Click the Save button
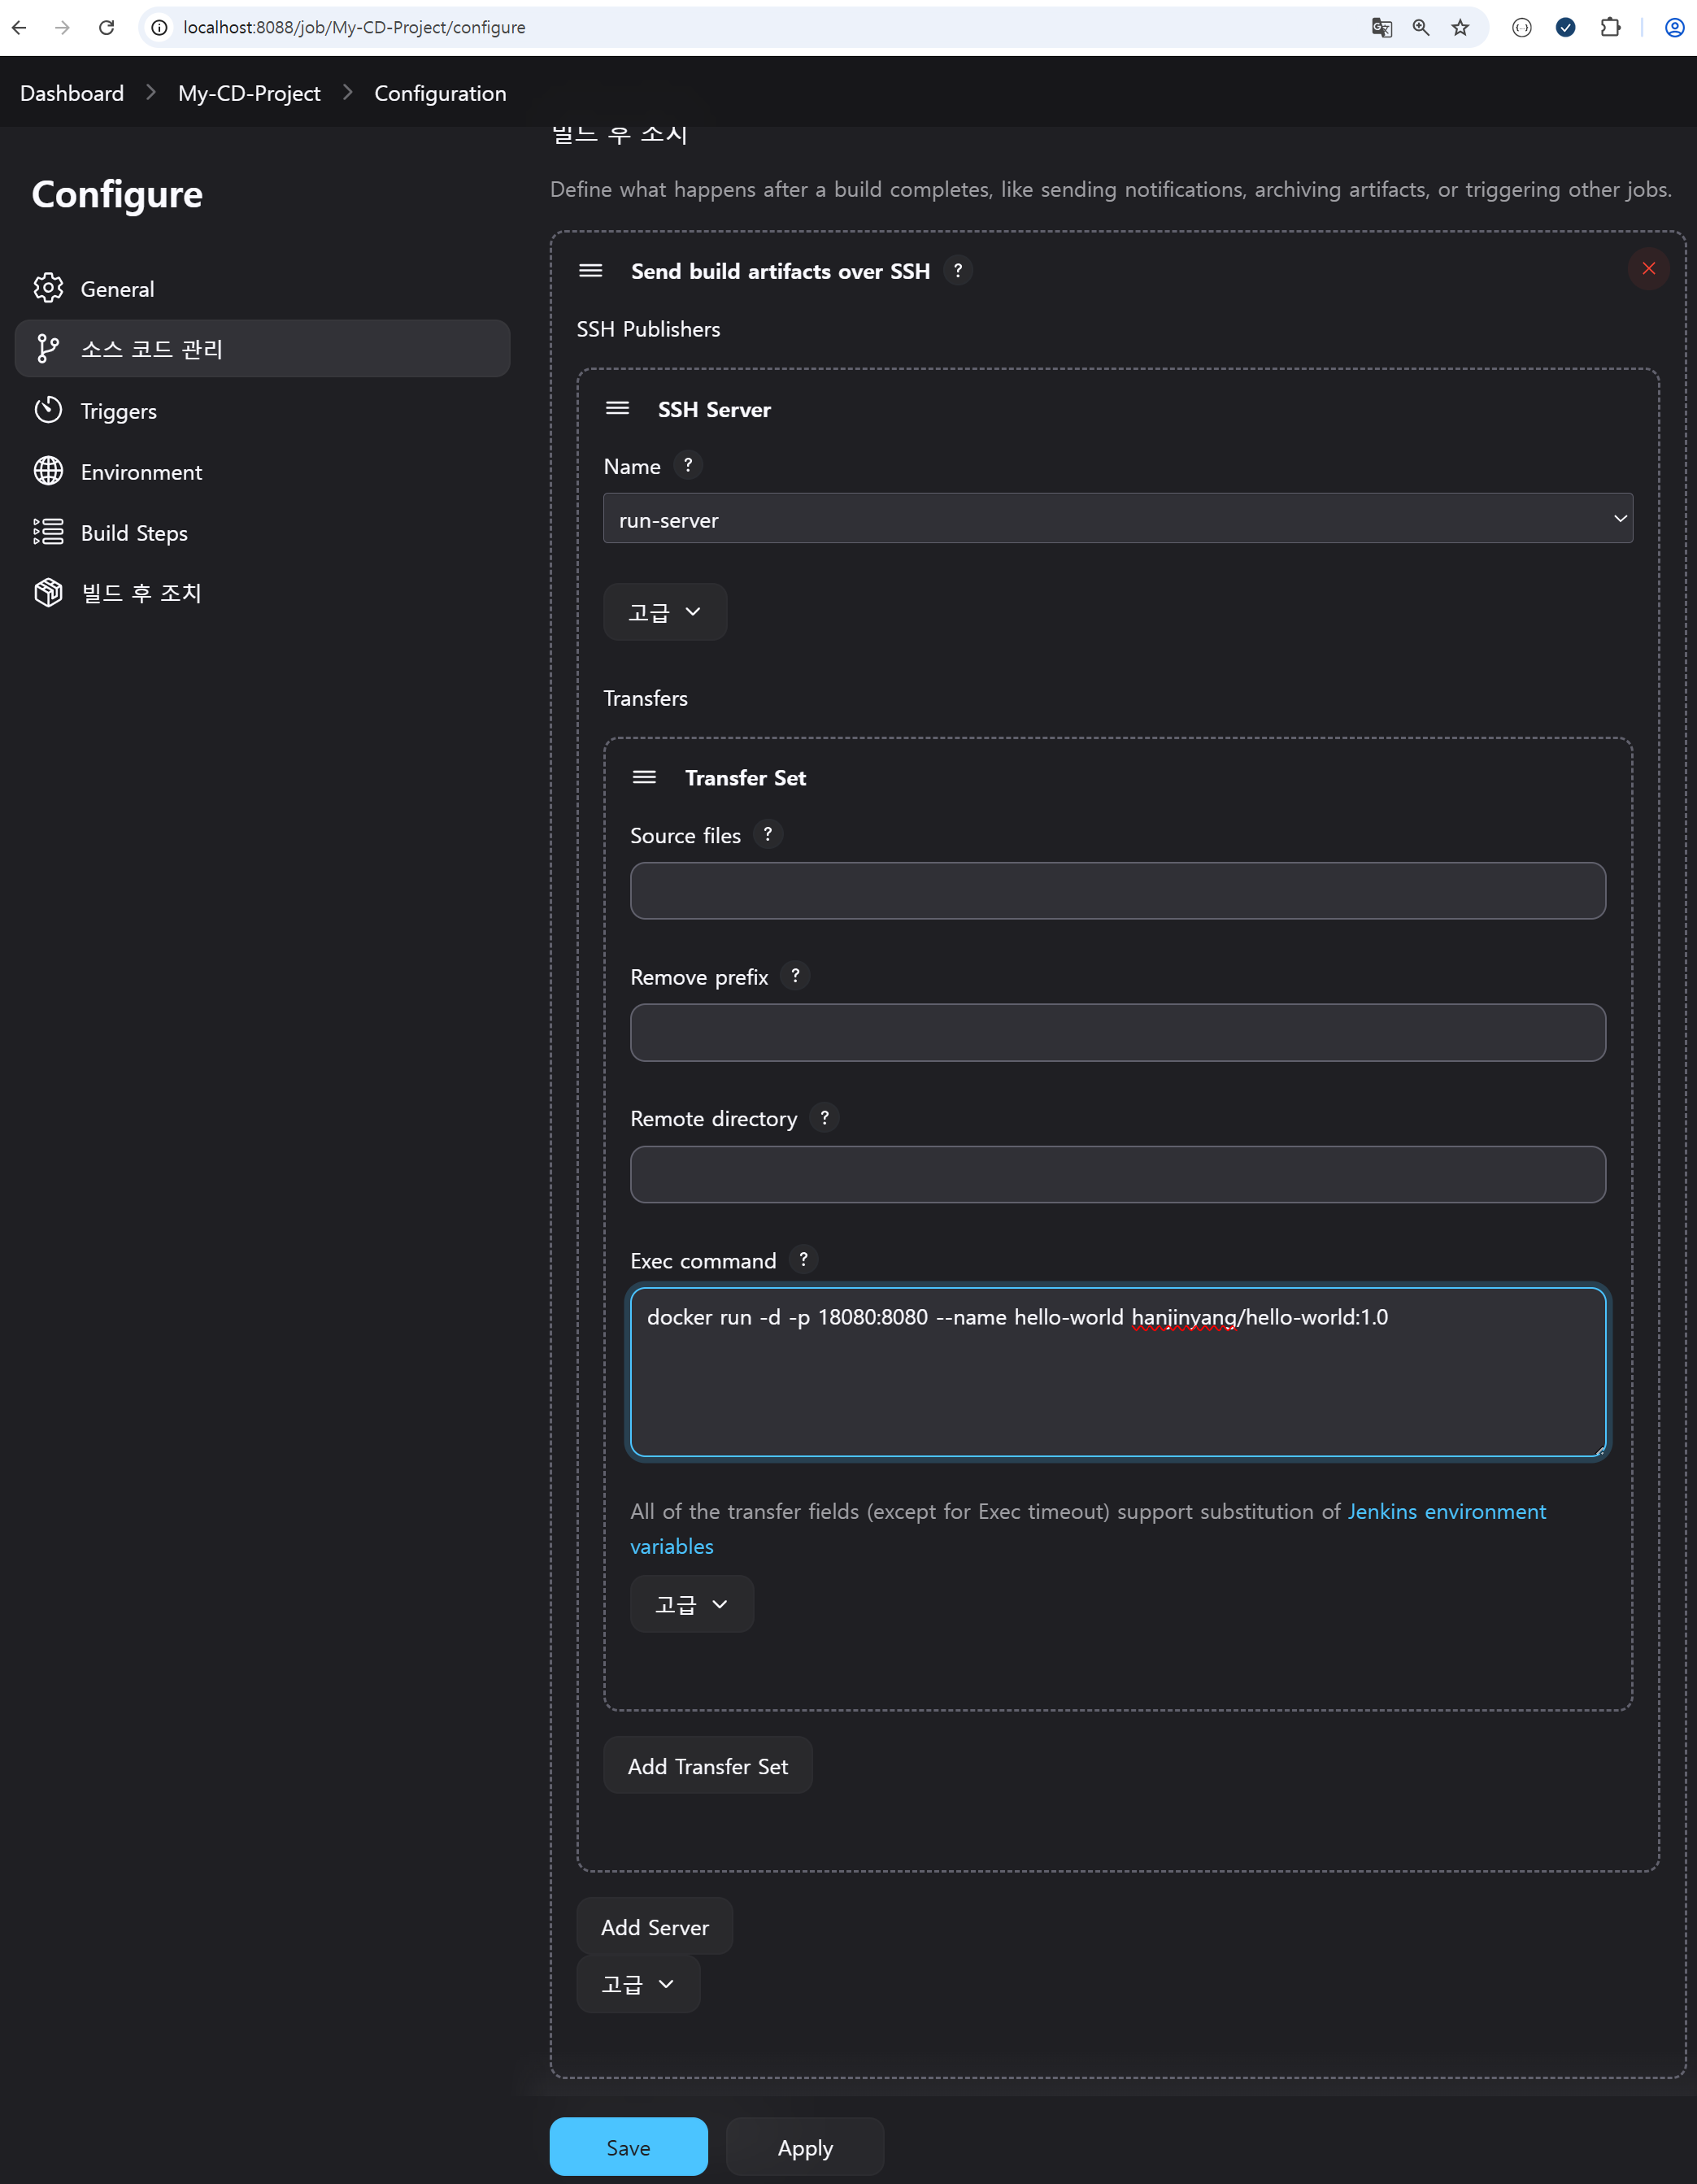1697x2184 pixels. (628, 2147)
